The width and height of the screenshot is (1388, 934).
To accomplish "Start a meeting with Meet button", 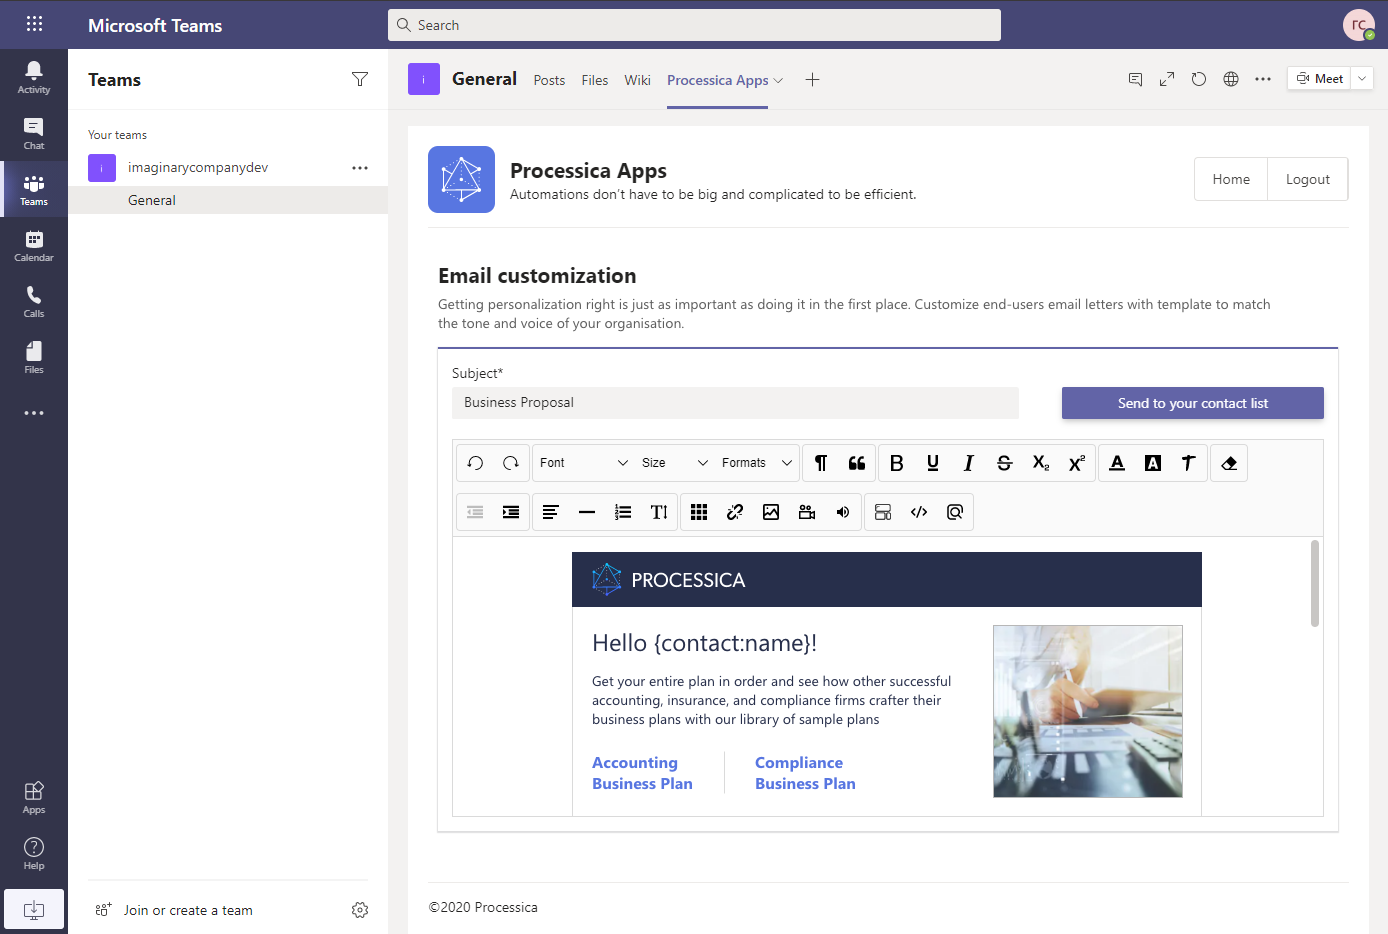I will tap(1319, 79).
